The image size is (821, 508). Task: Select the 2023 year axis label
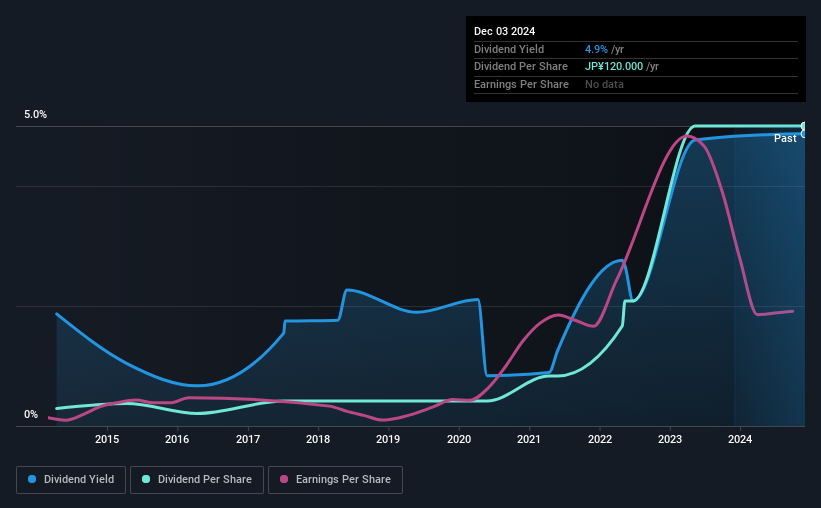click(x=670, y=439)
